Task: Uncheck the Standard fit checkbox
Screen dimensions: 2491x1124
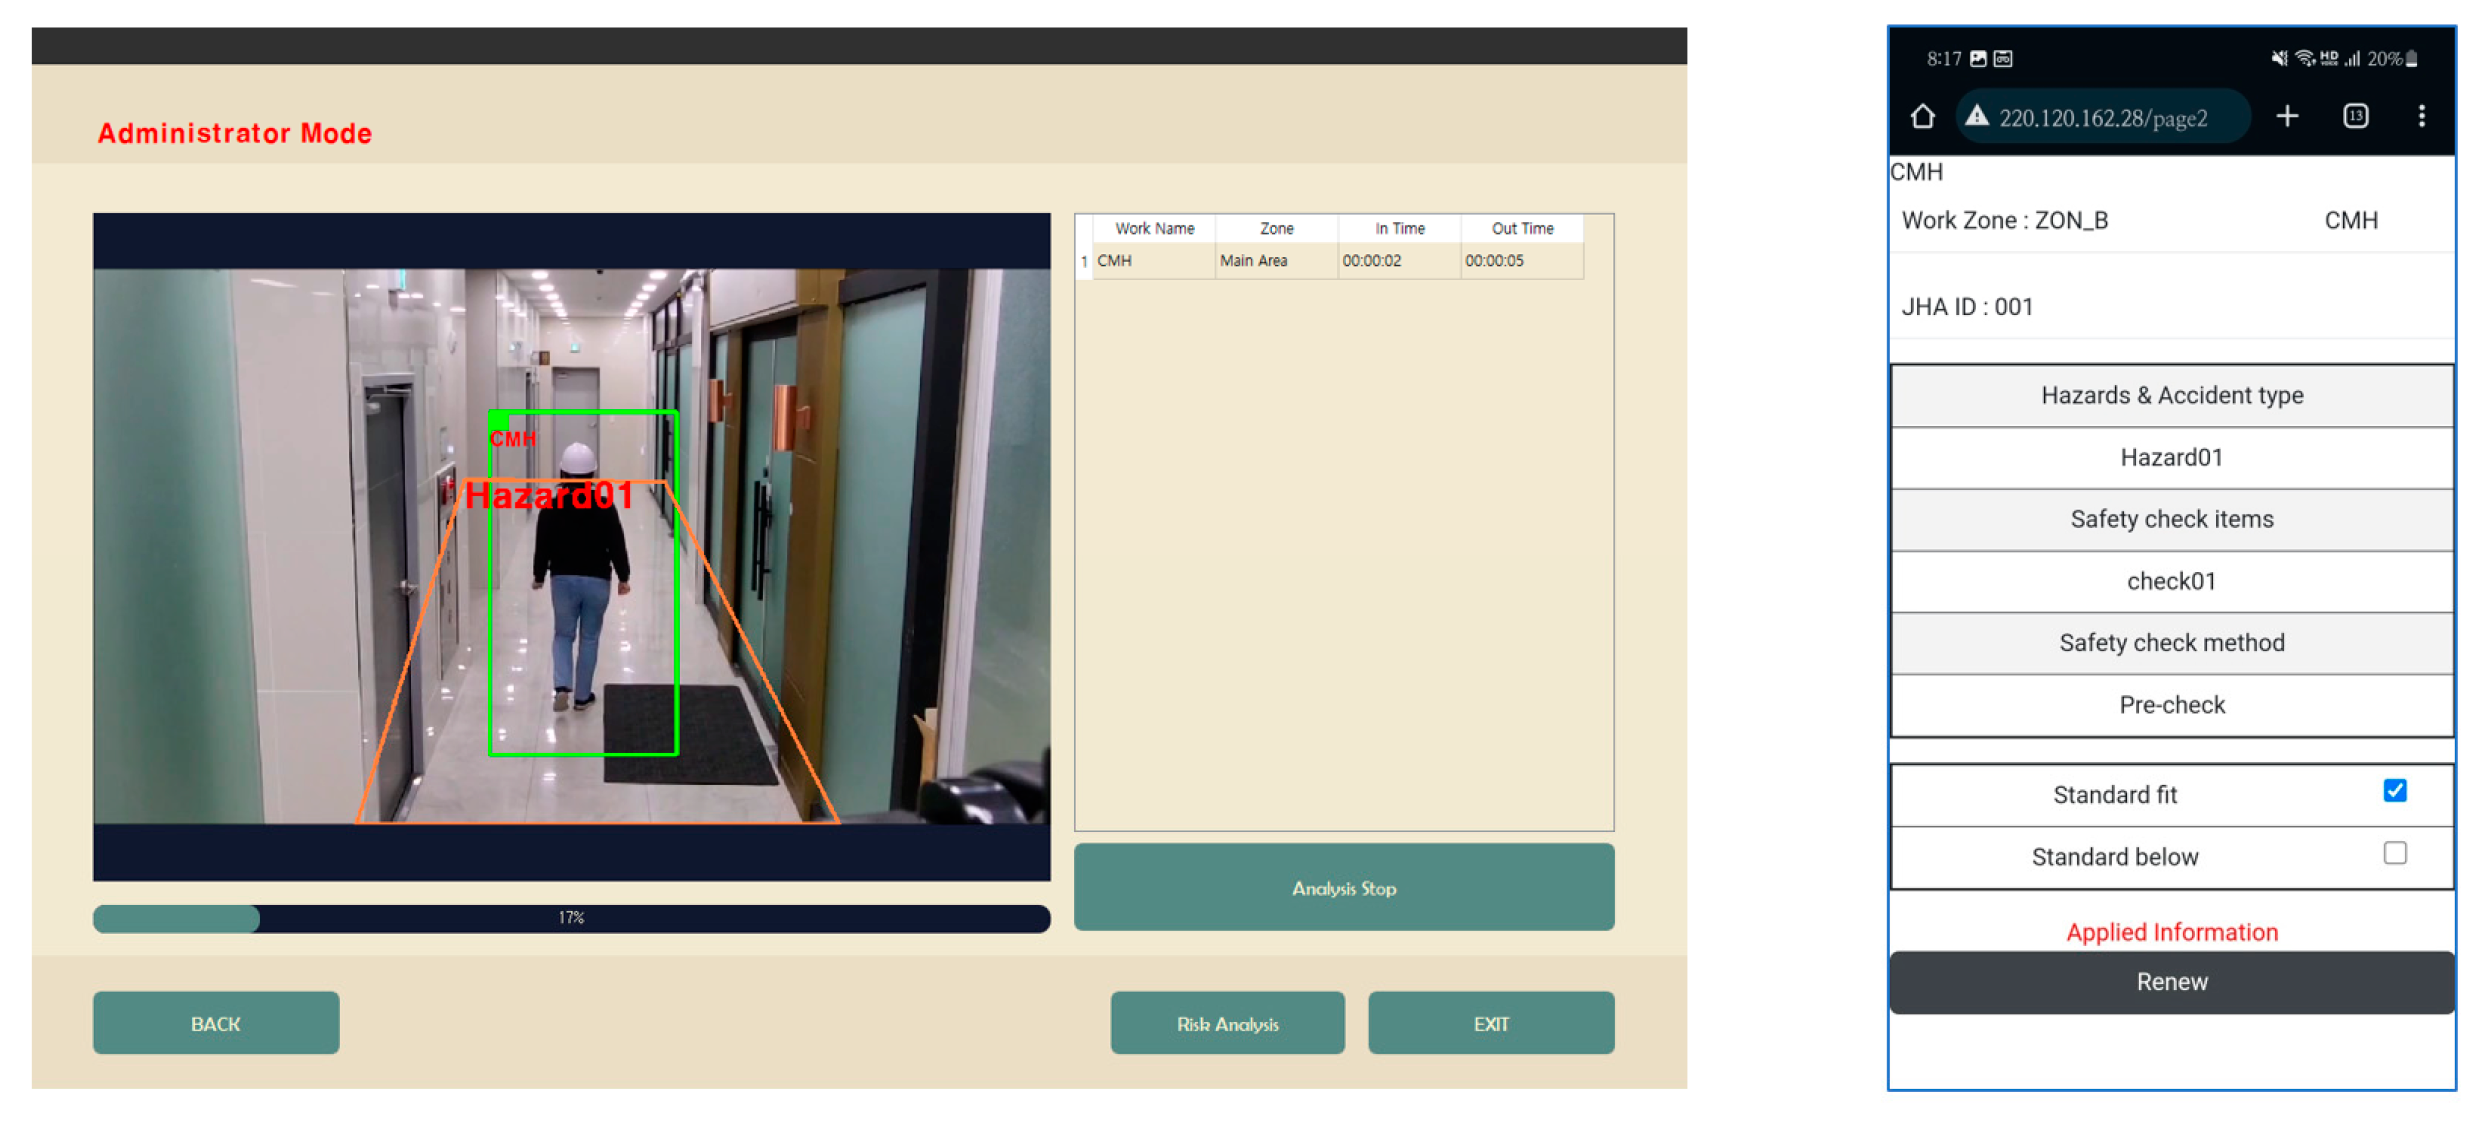Action: pyautogui.click(x=2394, y=791)
